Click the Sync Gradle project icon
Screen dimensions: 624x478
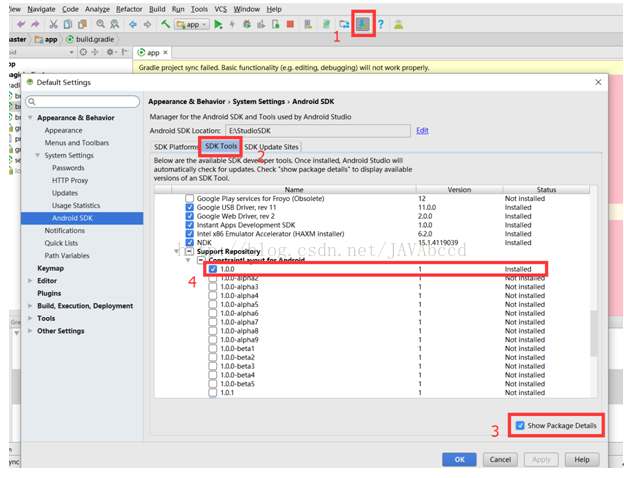(326, 24)
